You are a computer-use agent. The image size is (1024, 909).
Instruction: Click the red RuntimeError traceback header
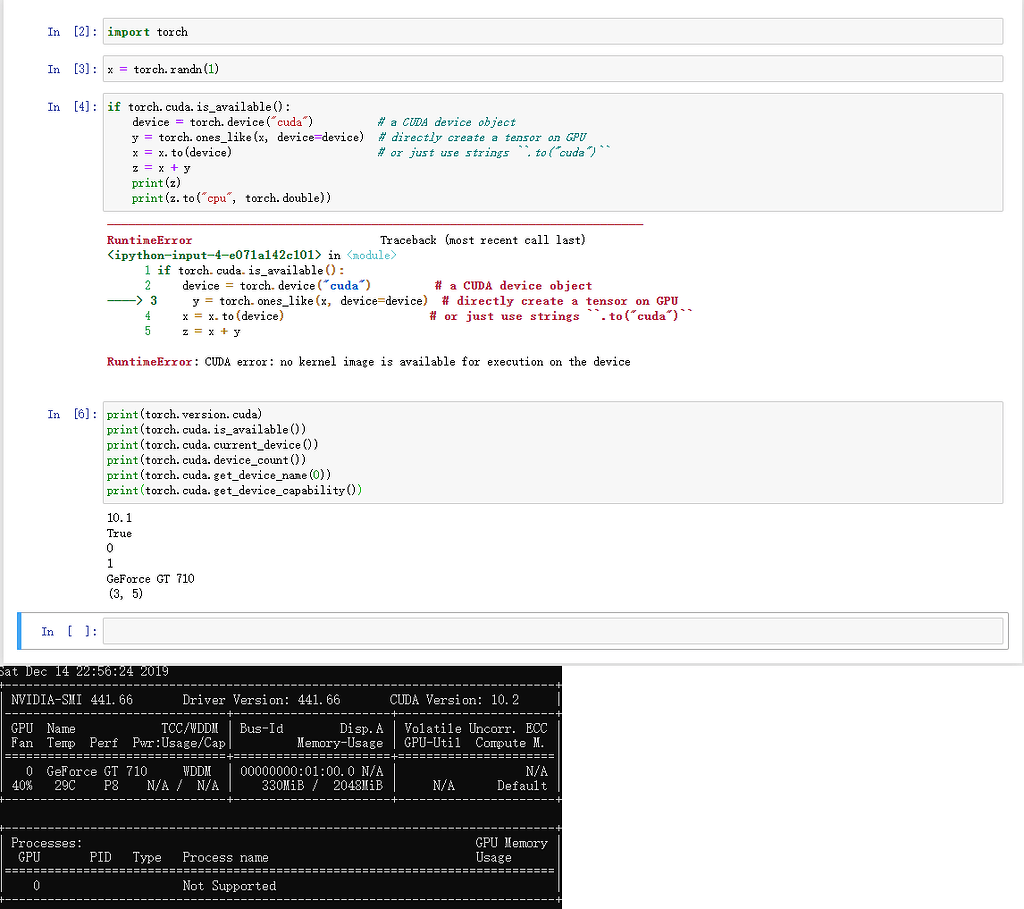point(149,240)
